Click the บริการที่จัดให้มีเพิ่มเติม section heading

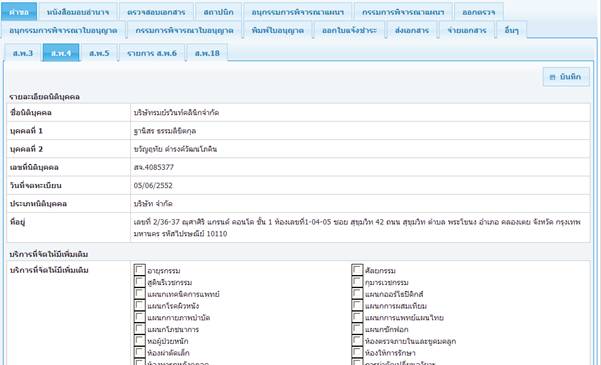click(49, 254)
